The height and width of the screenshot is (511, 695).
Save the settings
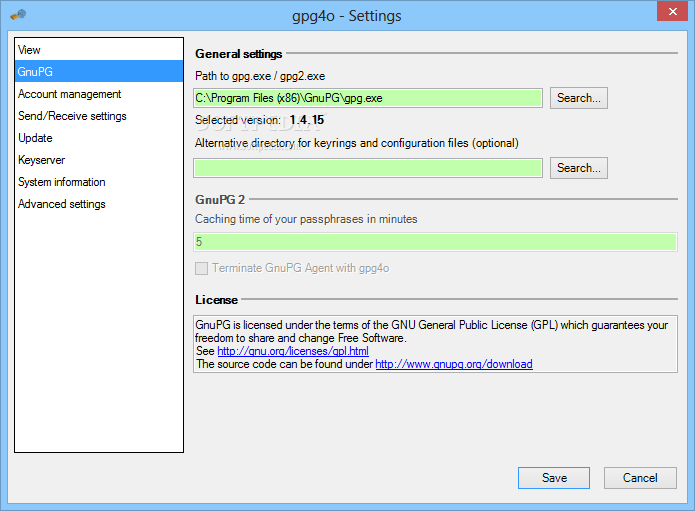(554, 478)
